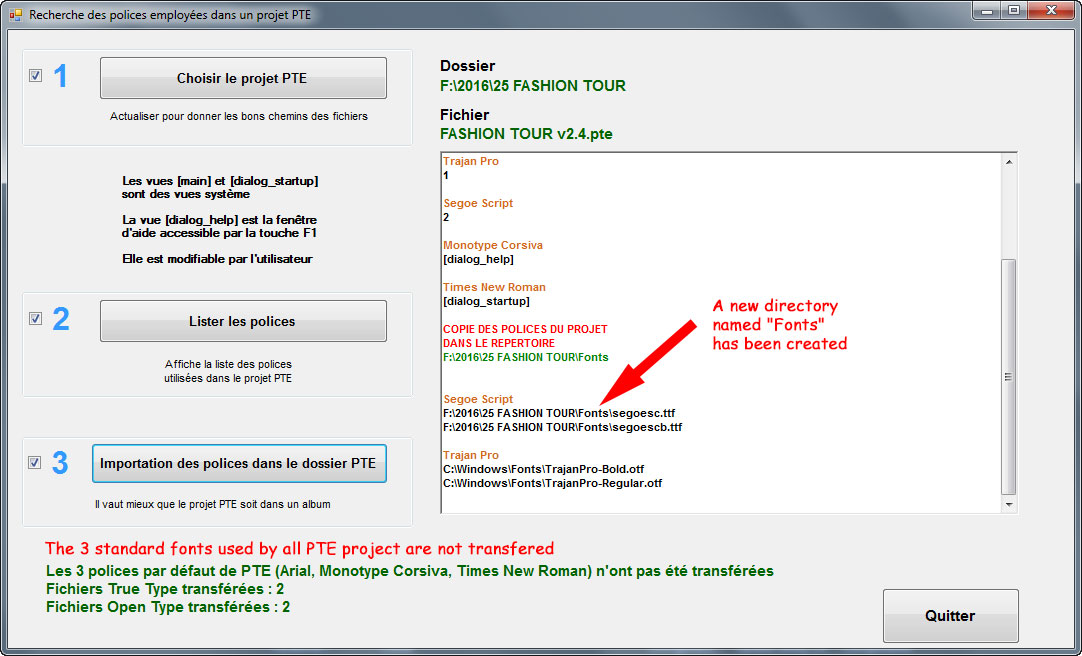
Task: Toggle the checkbox beside step 2
Action: click(35, 319)
